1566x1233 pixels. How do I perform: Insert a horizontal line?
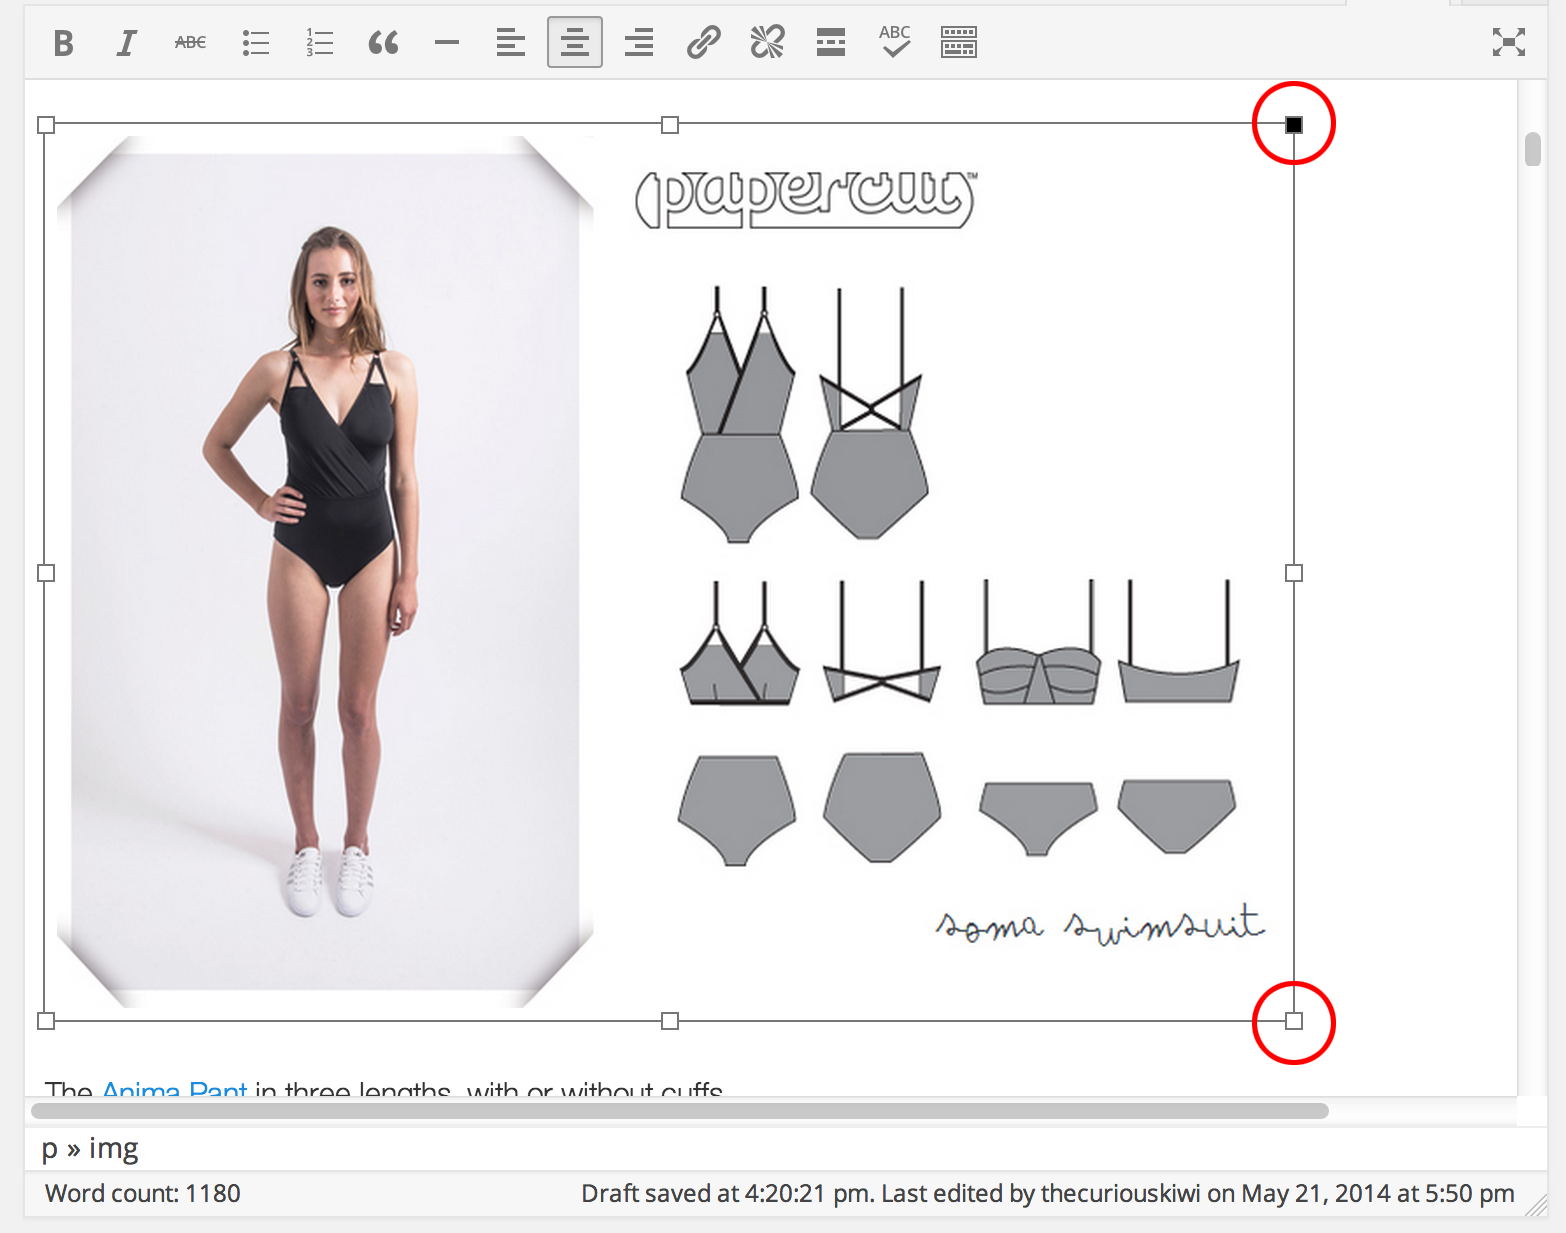(447, 43)
